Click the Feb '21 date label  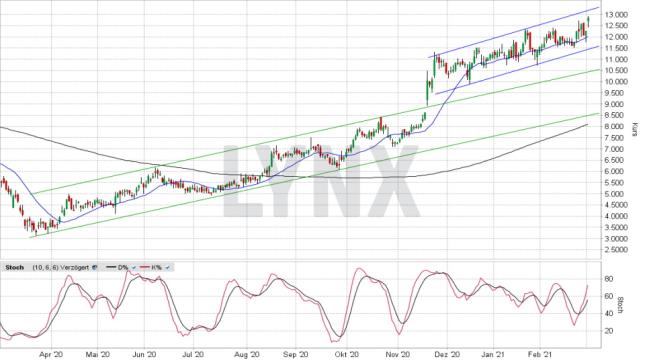pos(540,354)
